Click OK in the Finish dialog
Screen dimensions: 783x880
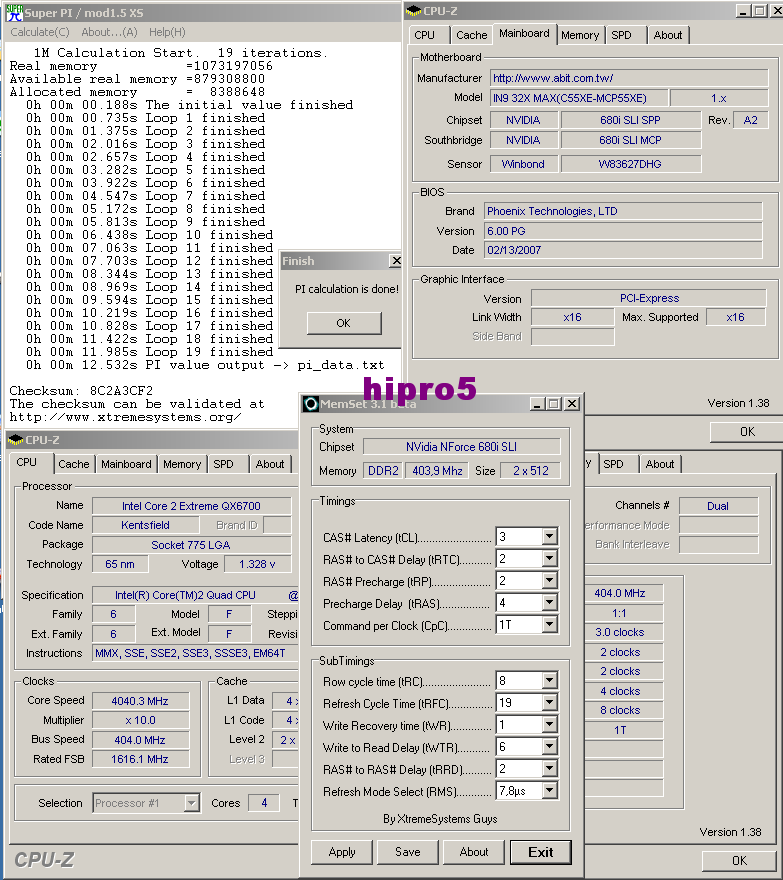pos(344,323)
